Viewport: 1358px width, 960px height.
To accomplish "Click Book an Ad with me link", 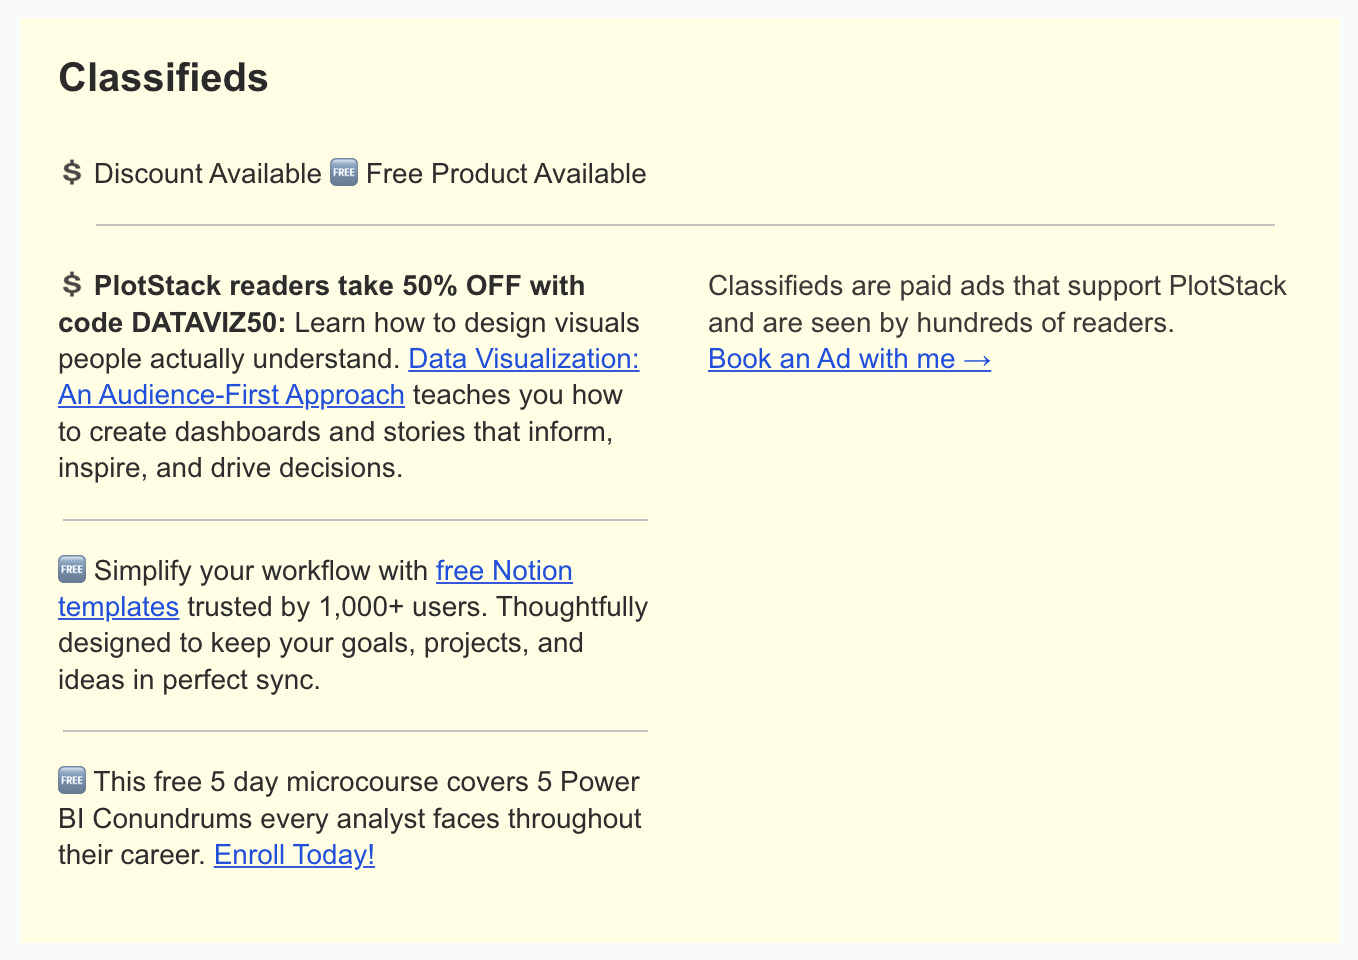I will click(x=831, y=359).
